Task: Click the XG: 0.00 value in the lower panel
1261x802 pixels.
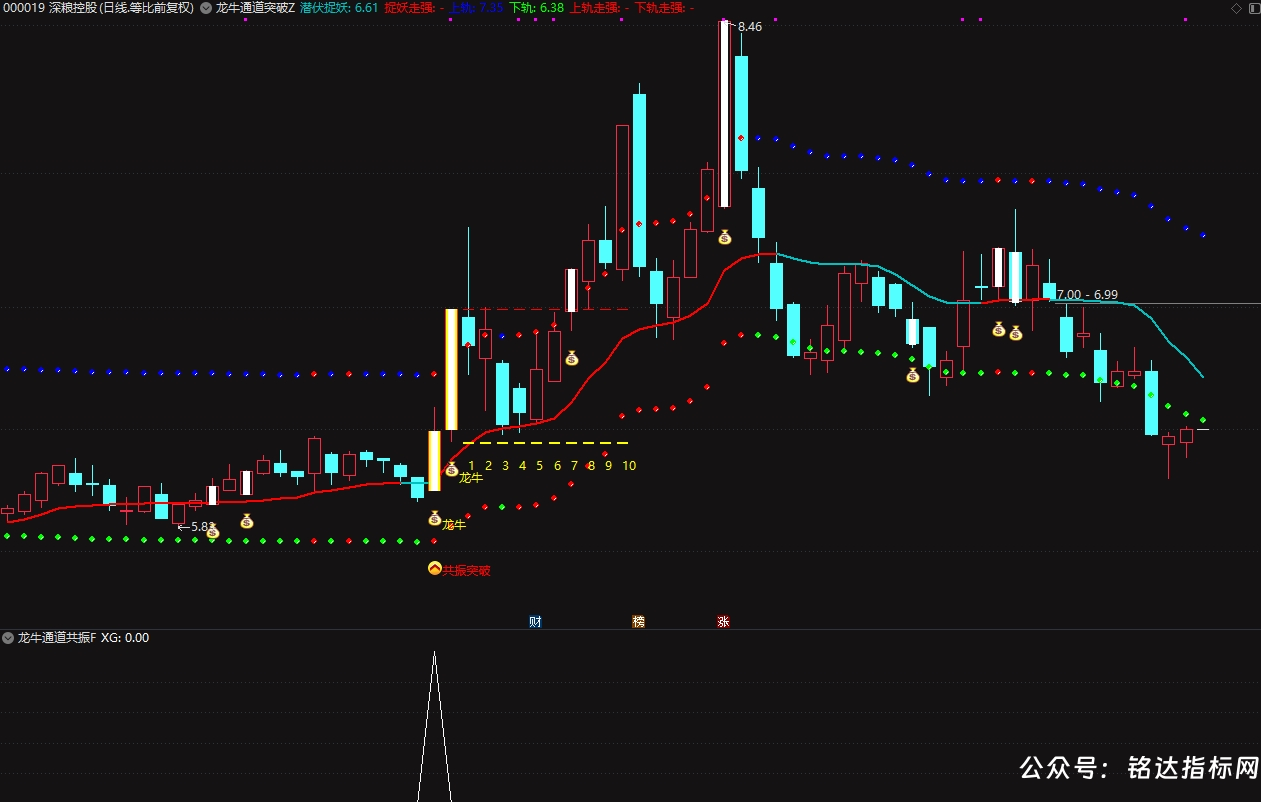Action: coord(125,637)
